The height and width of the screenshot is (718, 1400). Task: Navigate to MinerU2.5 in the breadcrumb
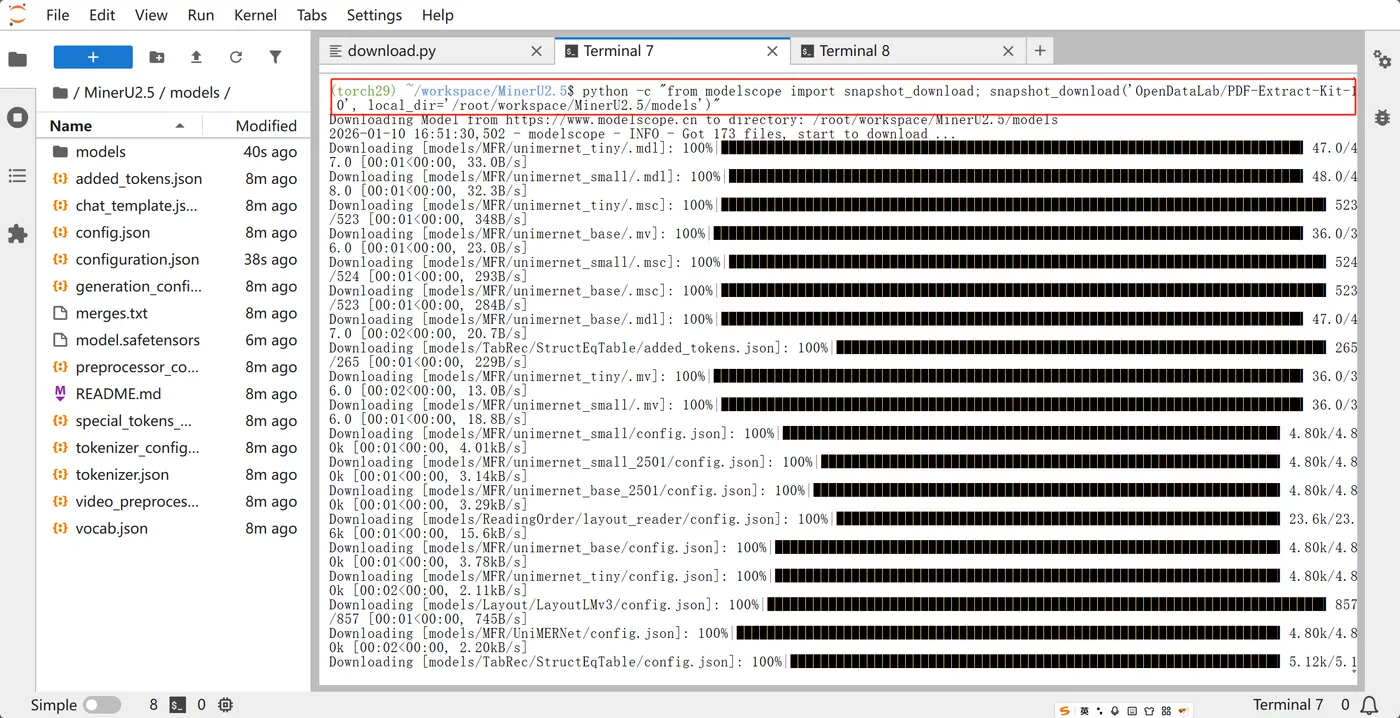point(120,93)
